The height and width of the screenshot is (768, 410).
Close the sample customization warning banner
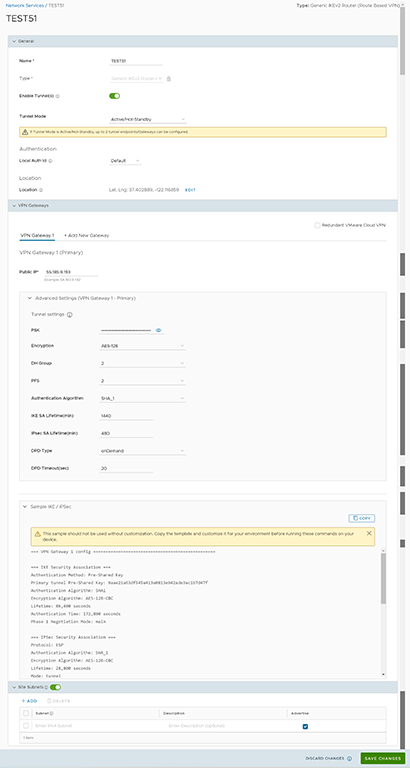pos(369,533)
